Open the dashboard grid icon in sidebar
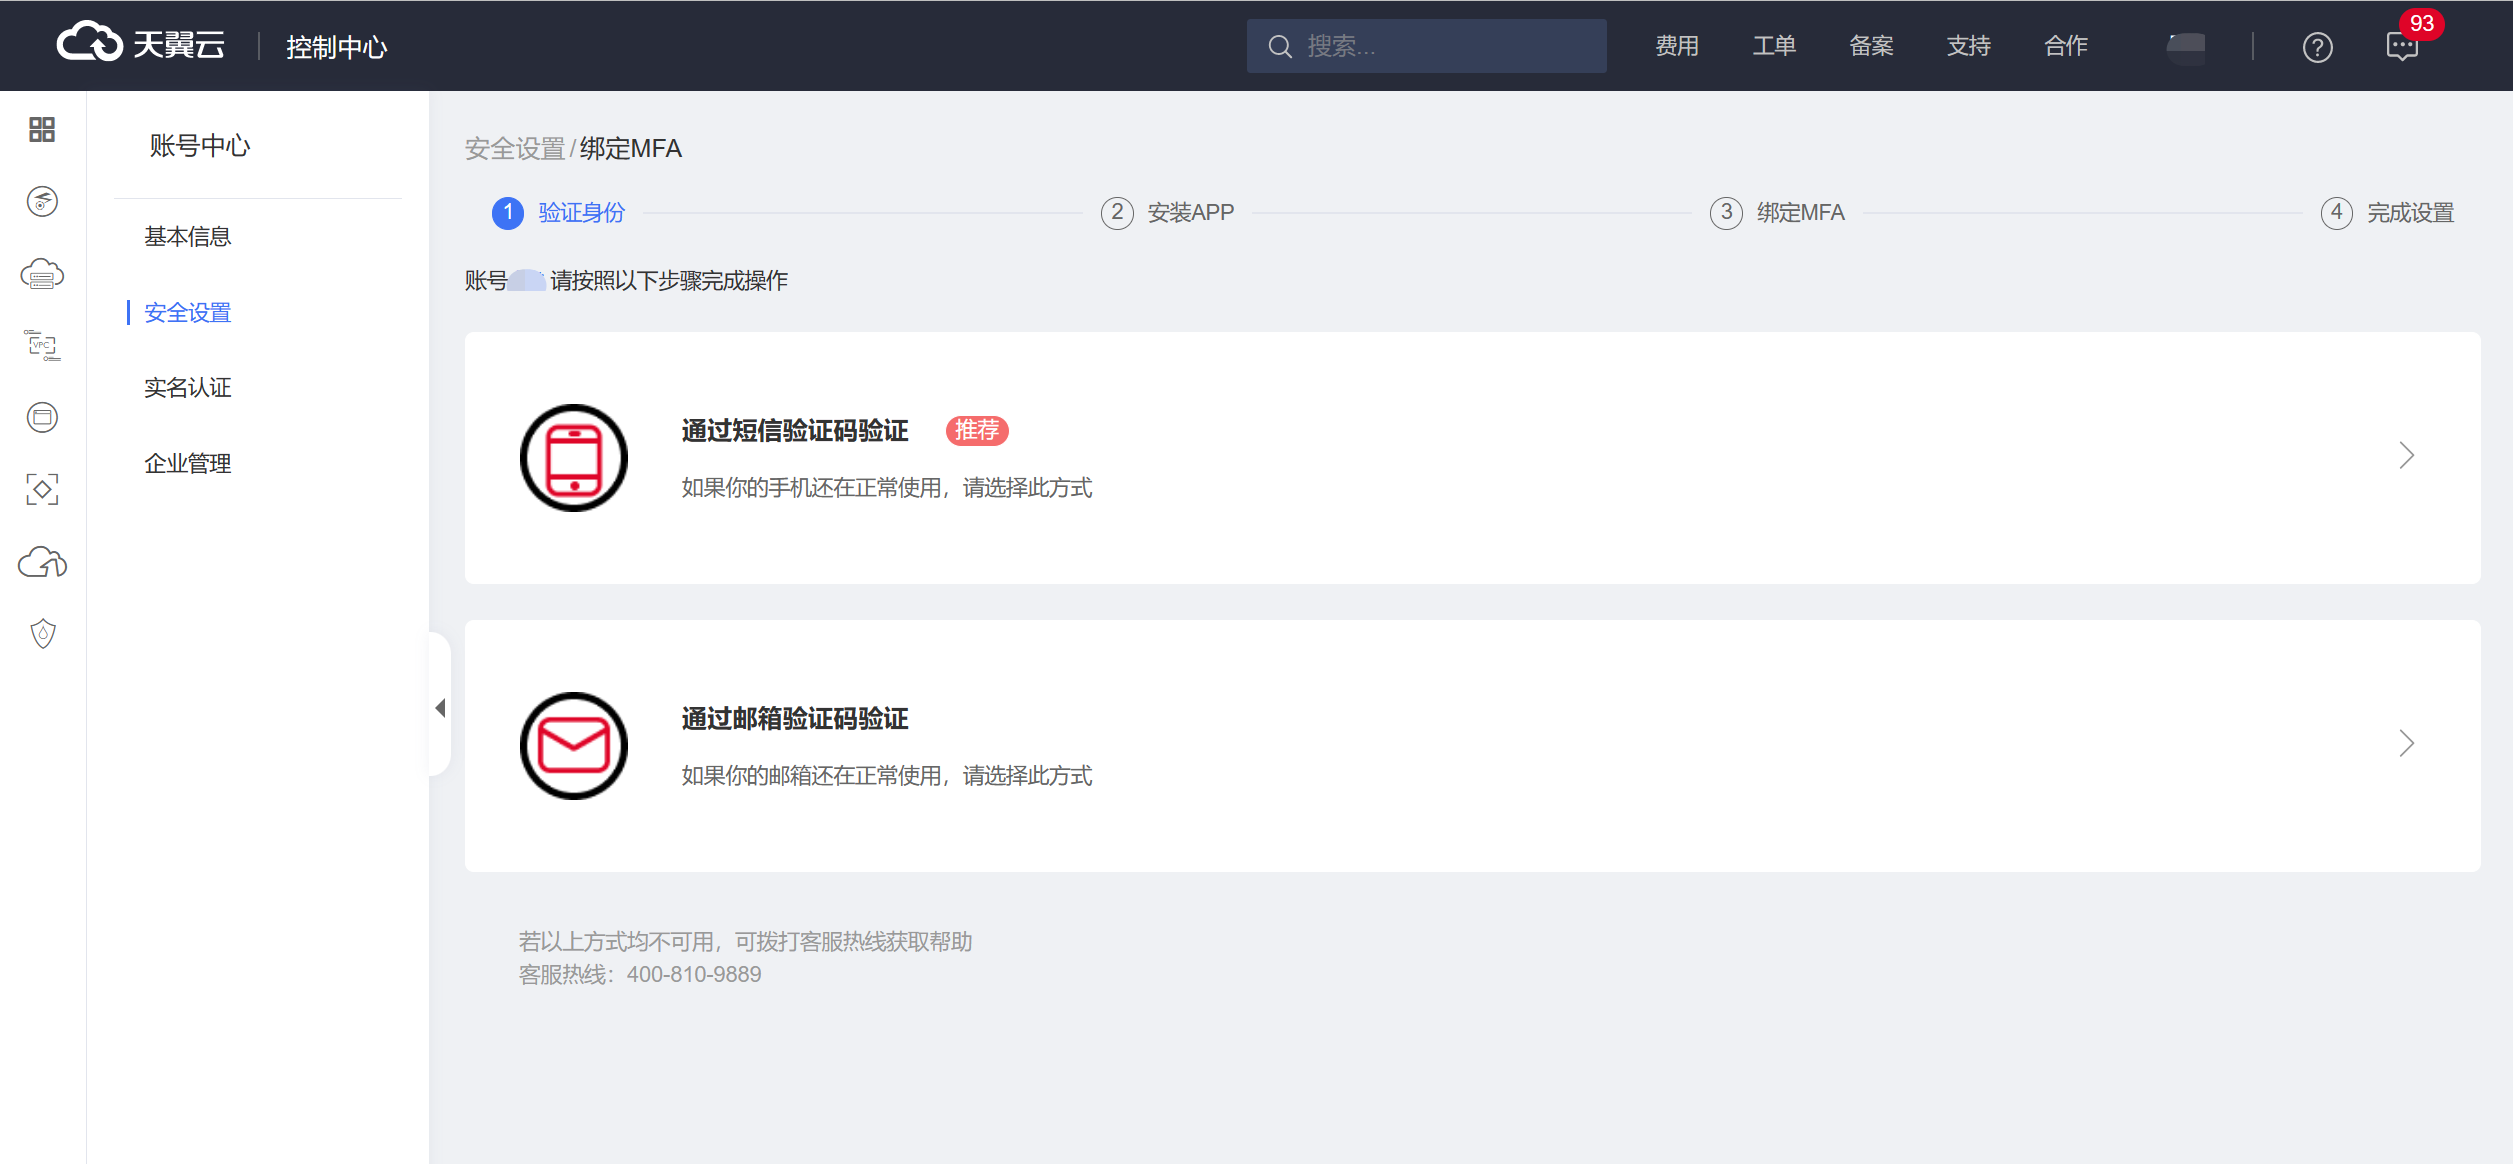Screen dimensions: 2513x1164 click(x=42, y=129)
